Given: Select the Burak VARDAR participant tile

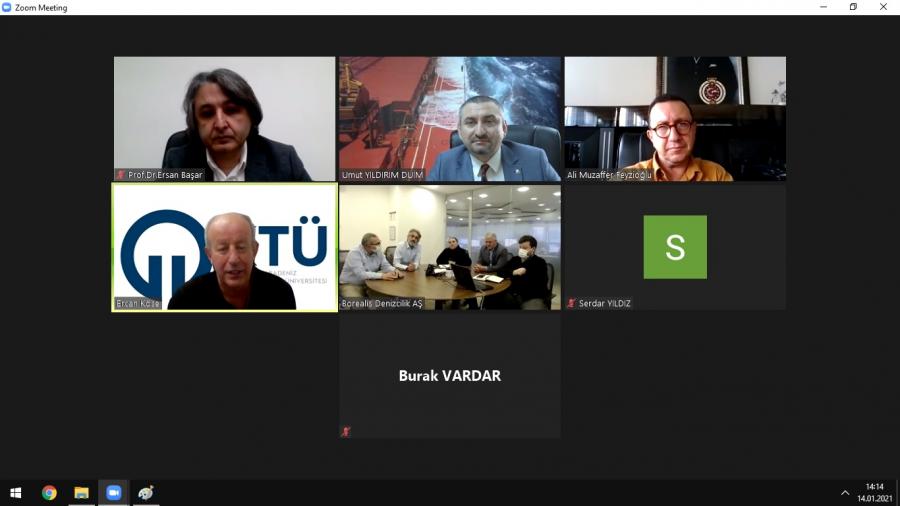Looking at the screenshot, I should (x=450, y=376).
